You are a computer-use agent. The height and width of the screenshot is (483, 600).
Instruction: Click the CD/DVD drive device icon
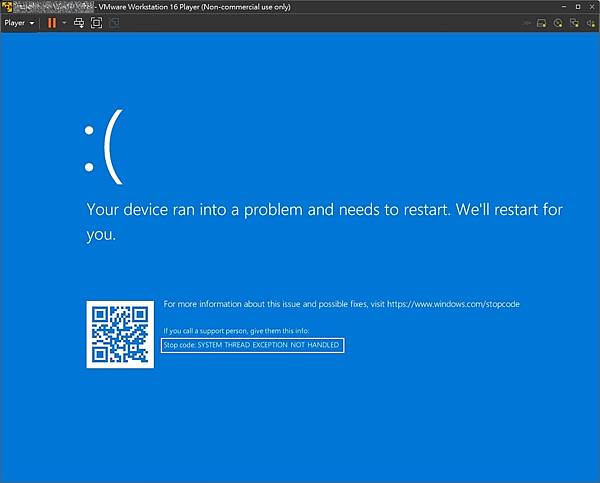coord(558,23)
